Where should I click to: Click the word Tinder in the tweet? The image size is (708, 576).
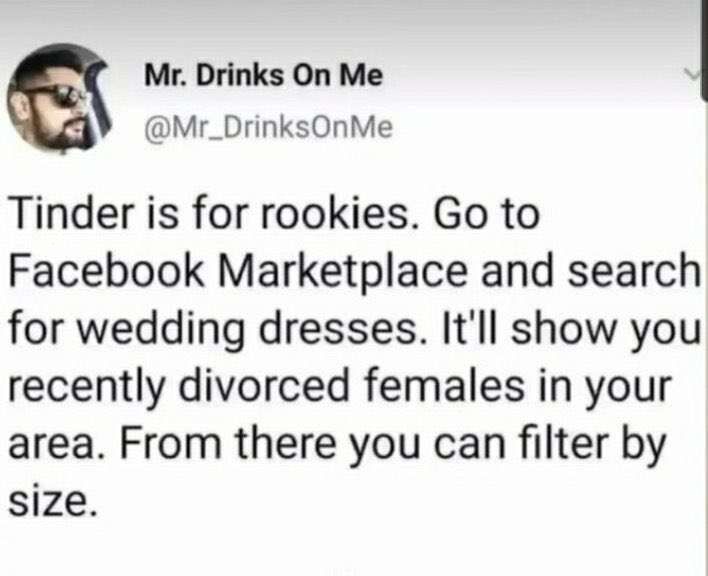point(65,215)
